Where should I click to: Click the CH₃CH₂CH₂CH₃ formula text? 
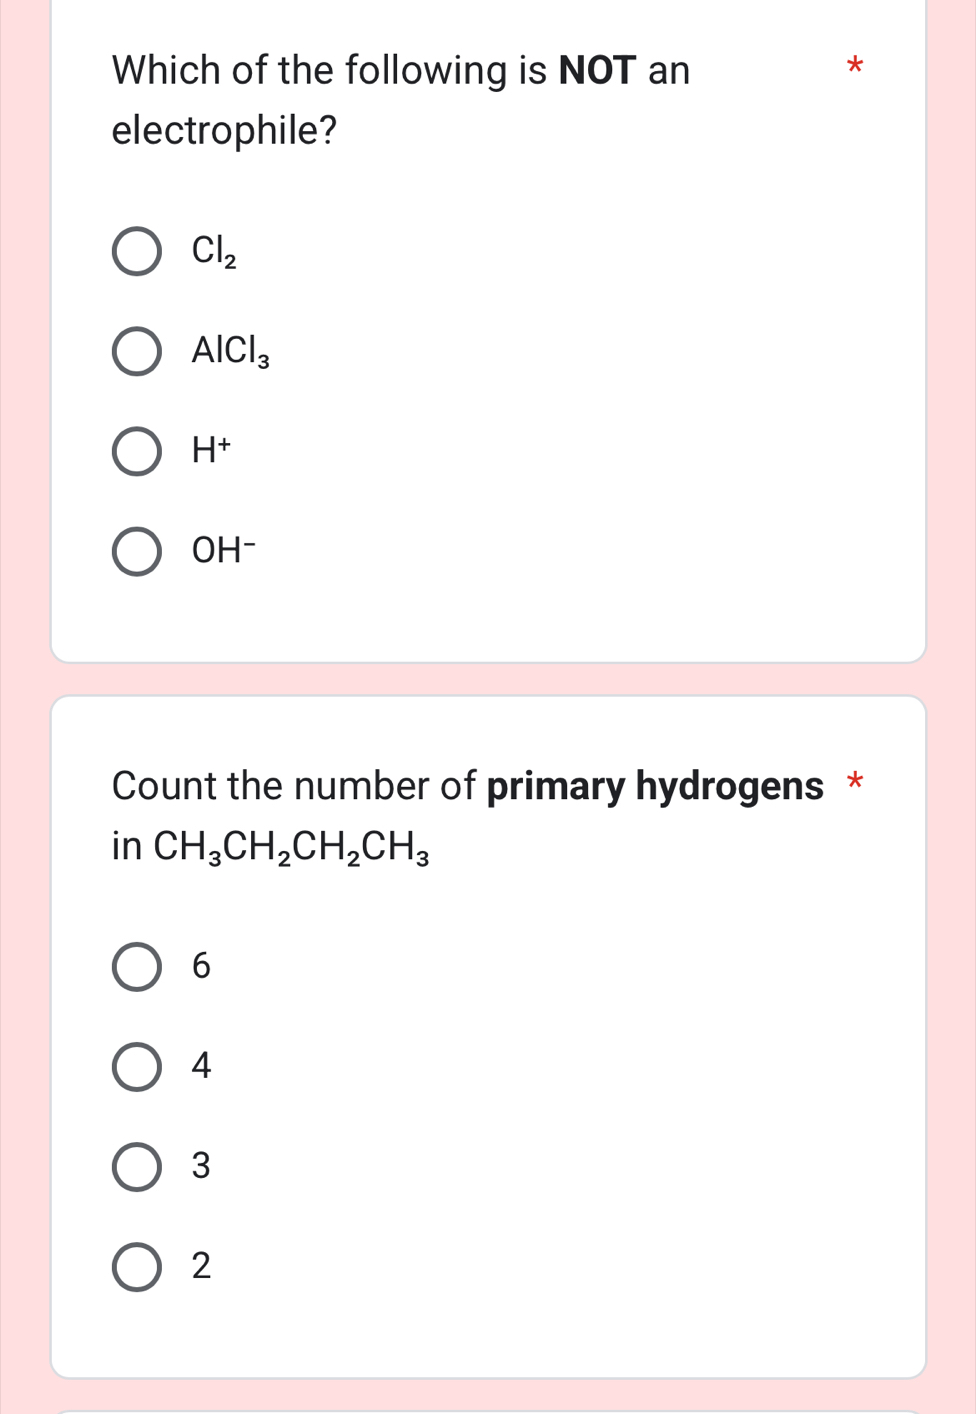pyautogui.click(x=291, y=848)
